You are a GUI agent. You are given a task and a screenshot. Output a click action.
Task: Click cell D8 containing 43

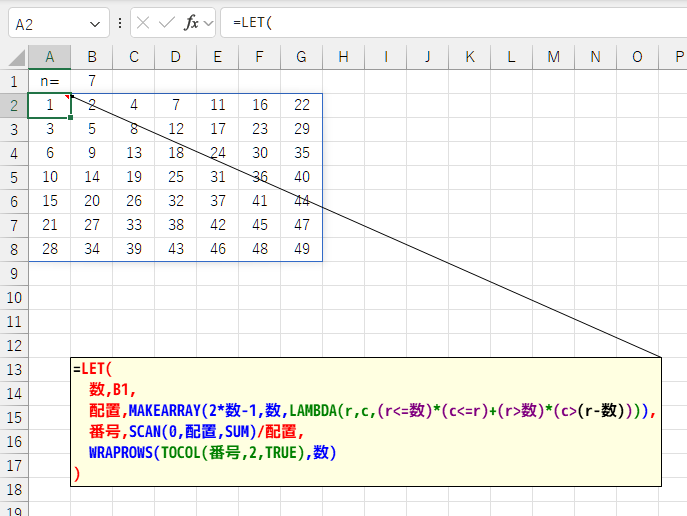pyautogui.click(x=176, y=250)
